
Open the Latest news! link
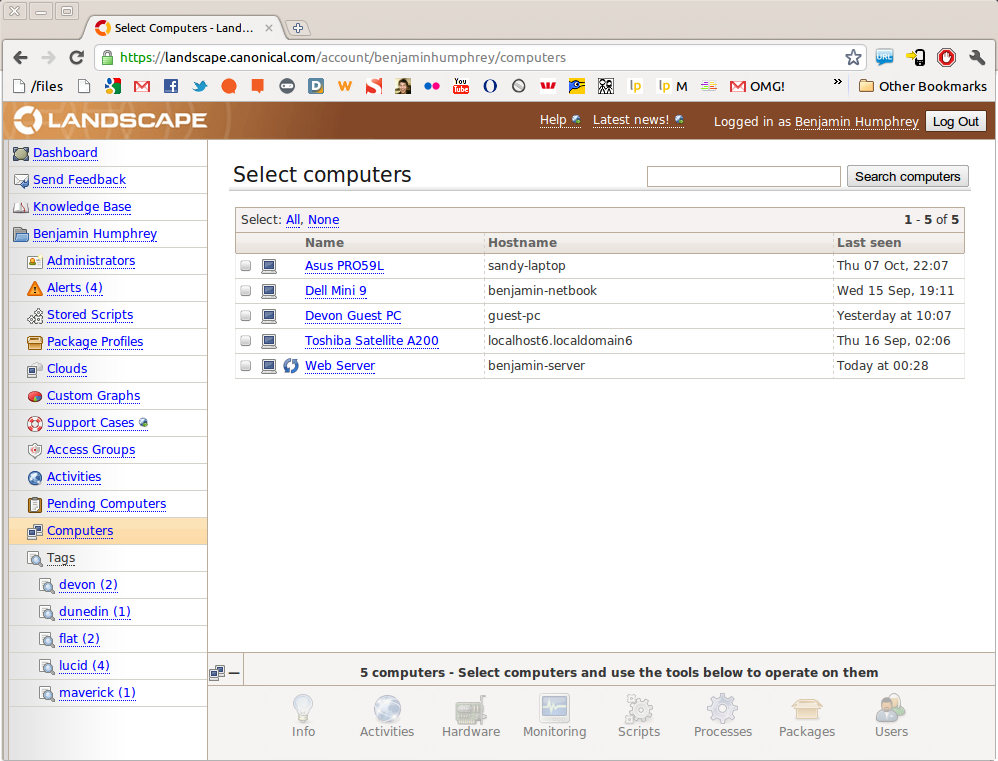(631, 120)
